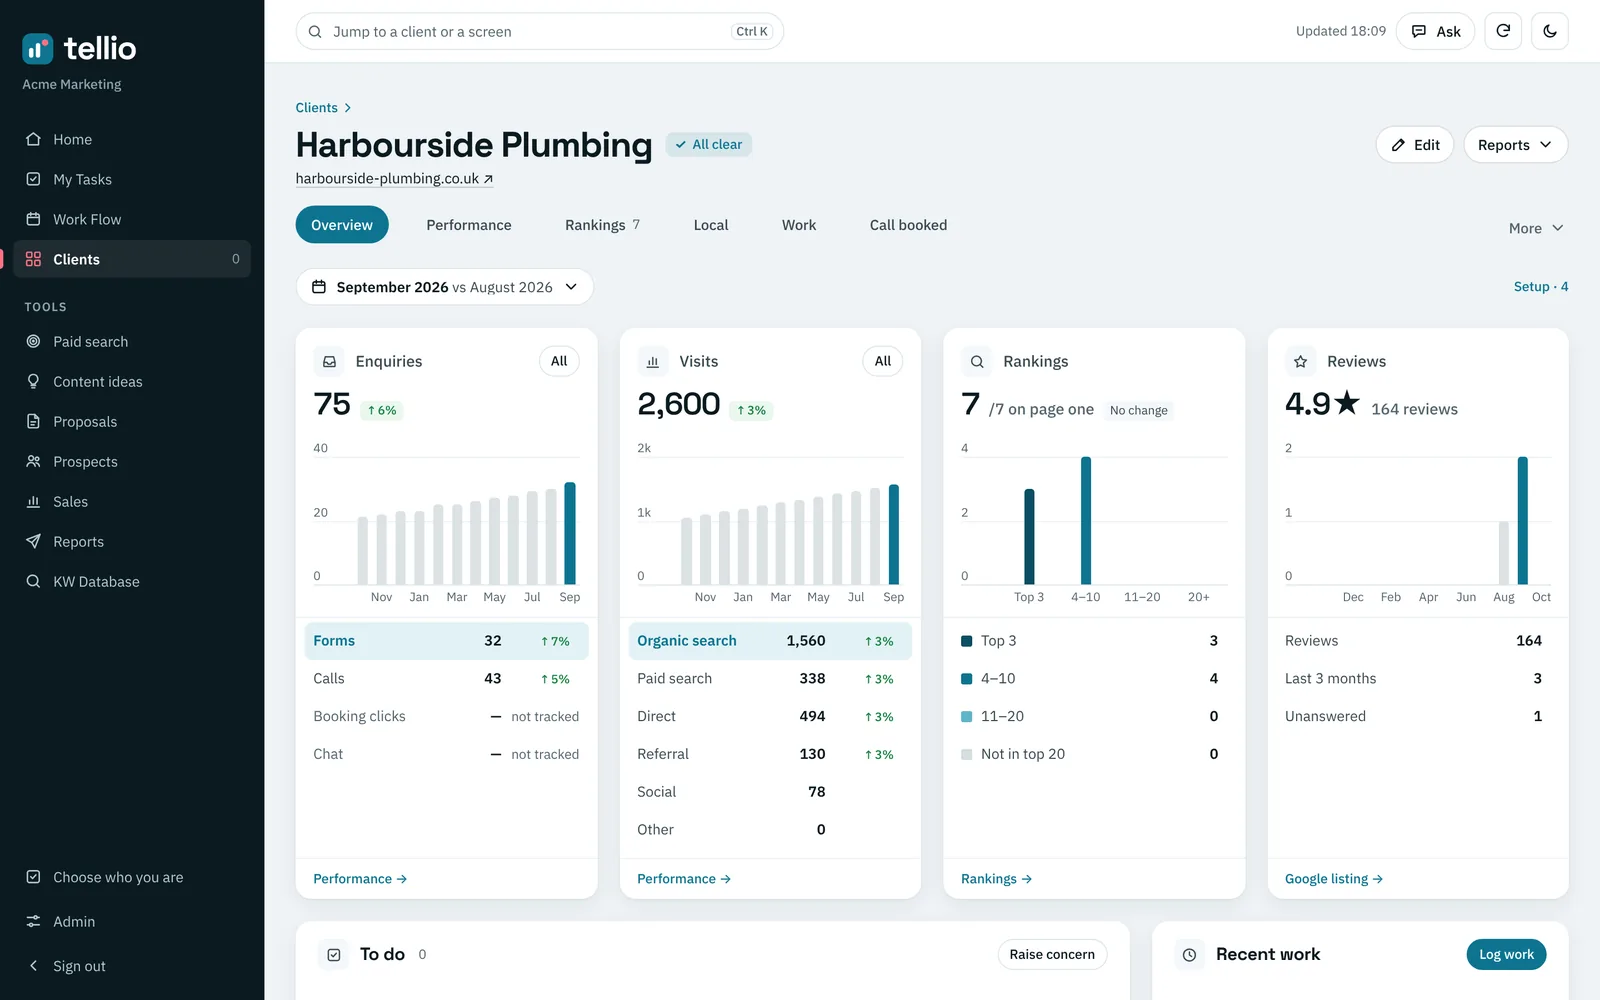Click the September bar in Enquiries chart
This screenshot has height=1000, width=1600.
(570, 533)
